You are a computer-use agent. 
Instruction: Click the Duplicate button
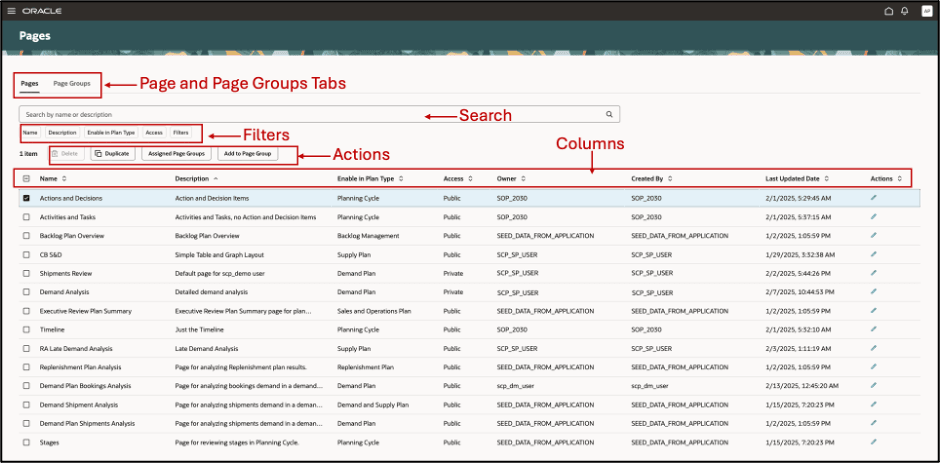coord(113,154)
